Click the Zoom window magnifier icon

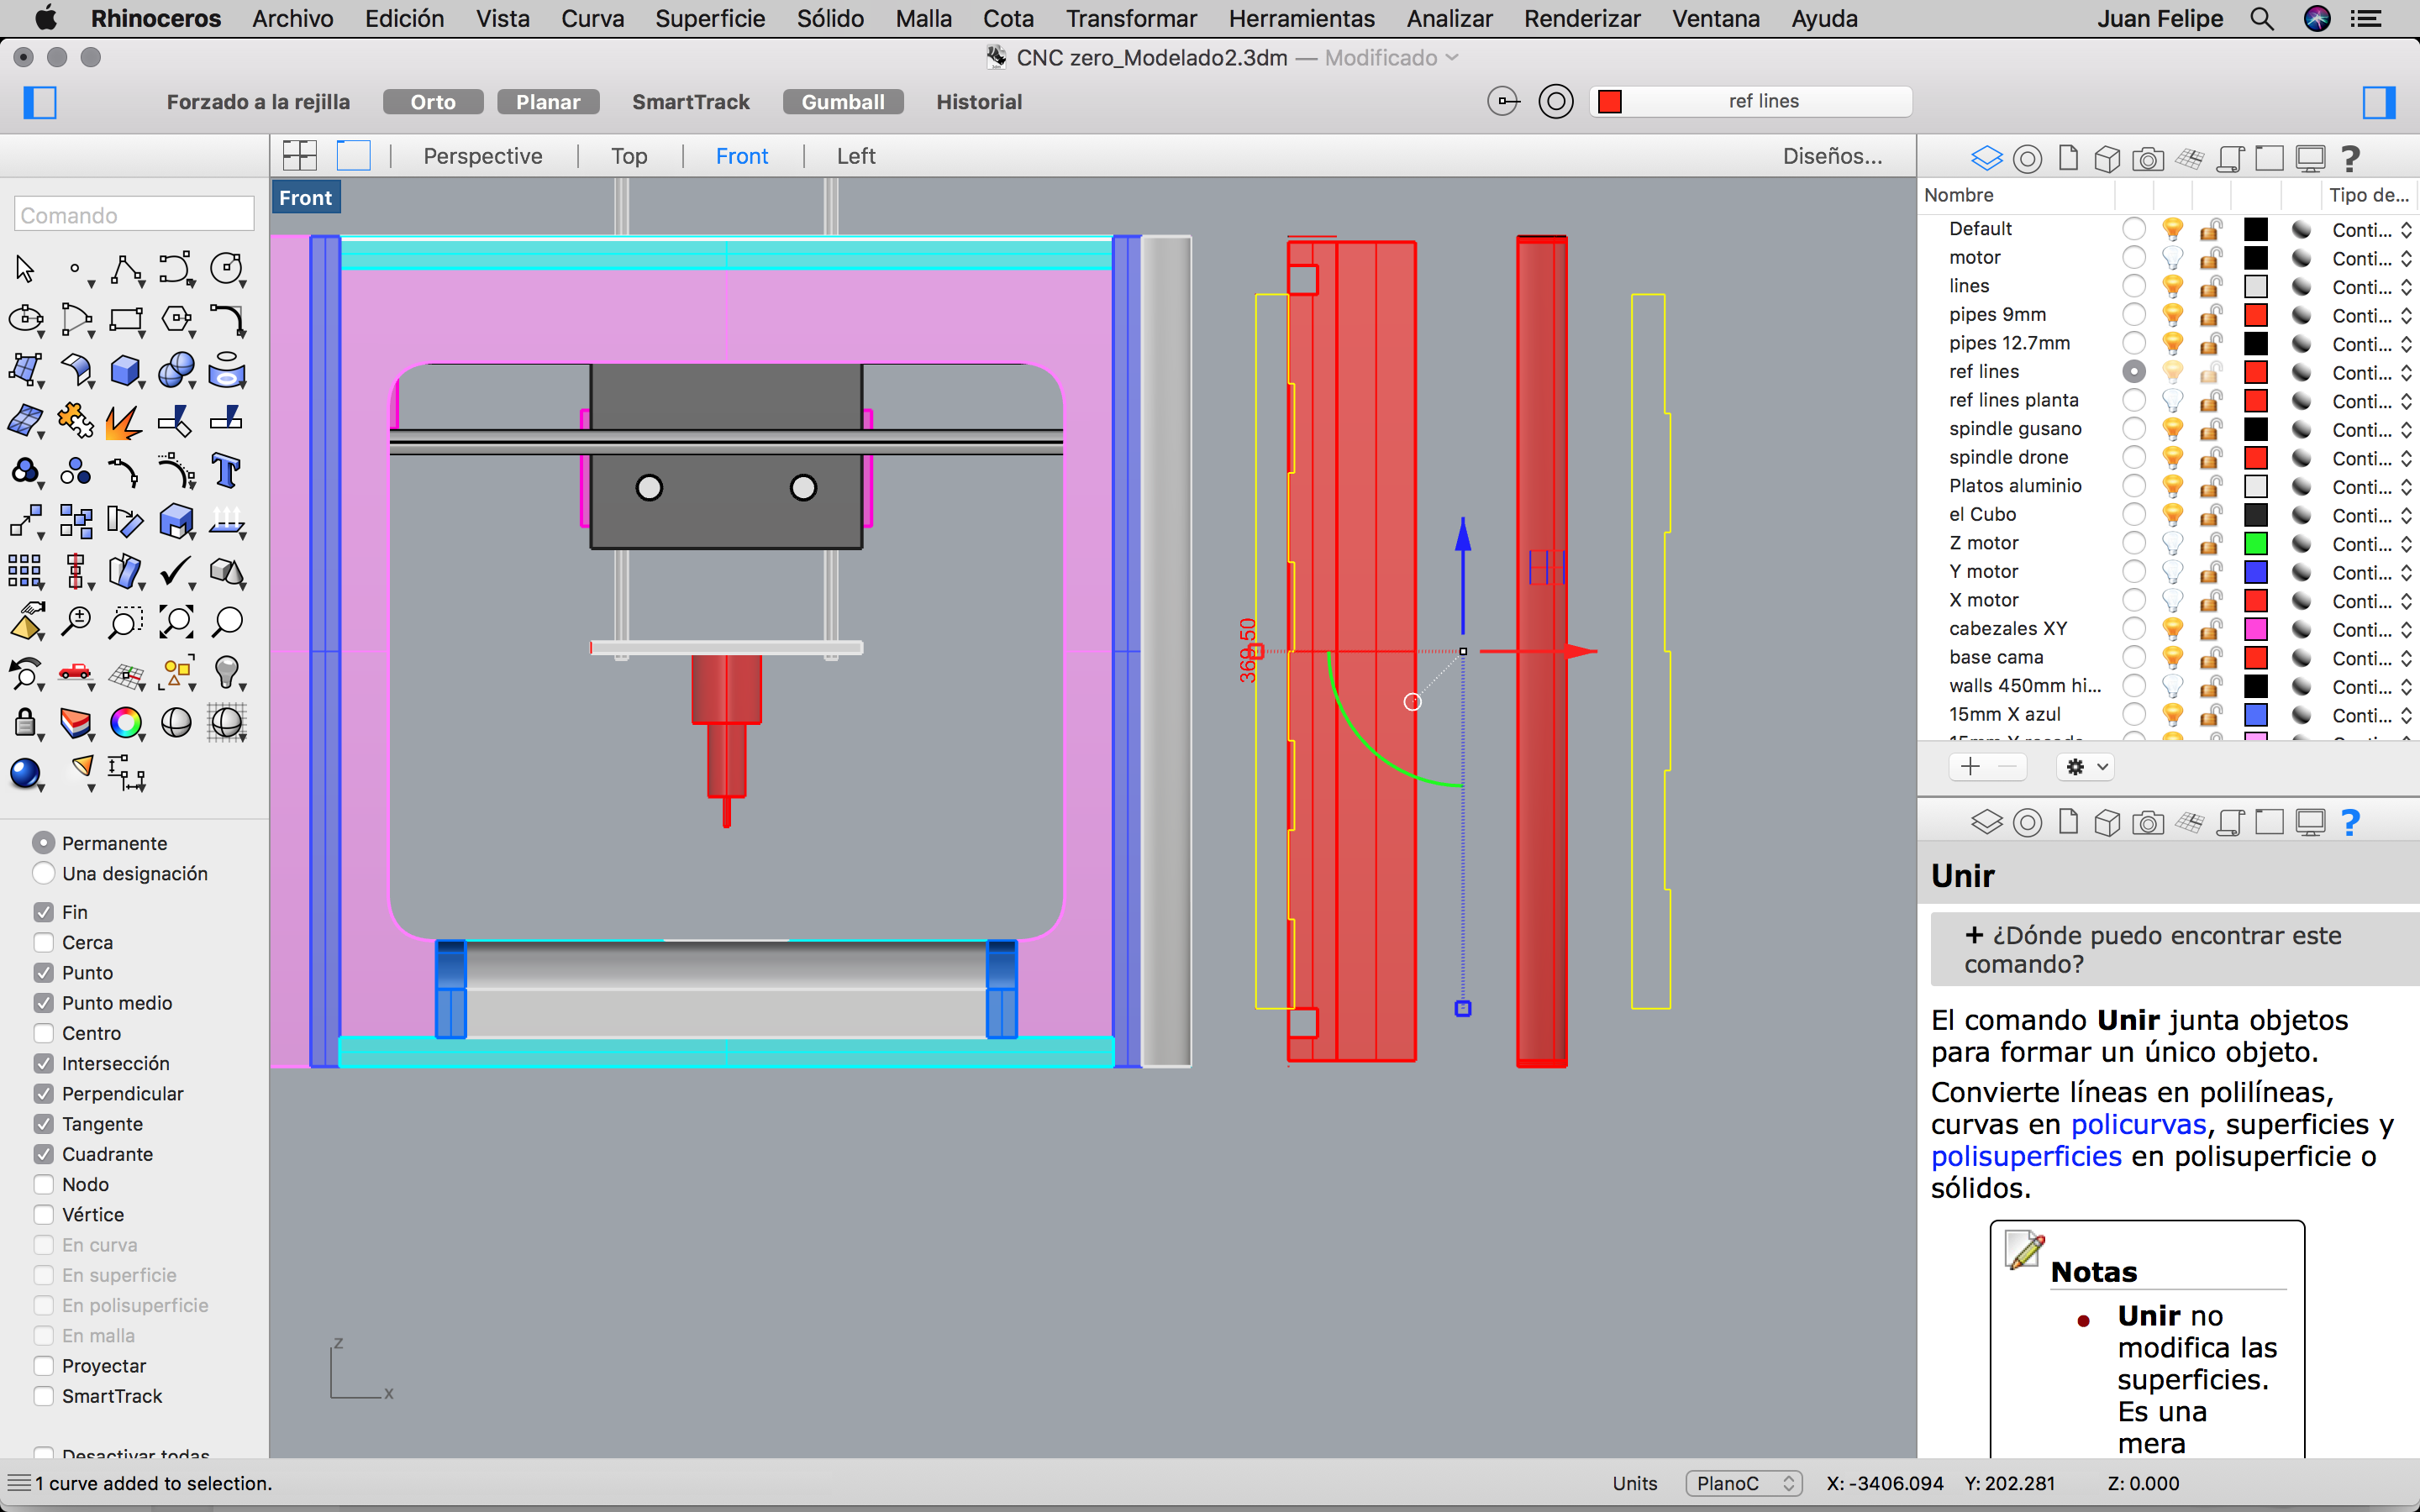[125, 622]
